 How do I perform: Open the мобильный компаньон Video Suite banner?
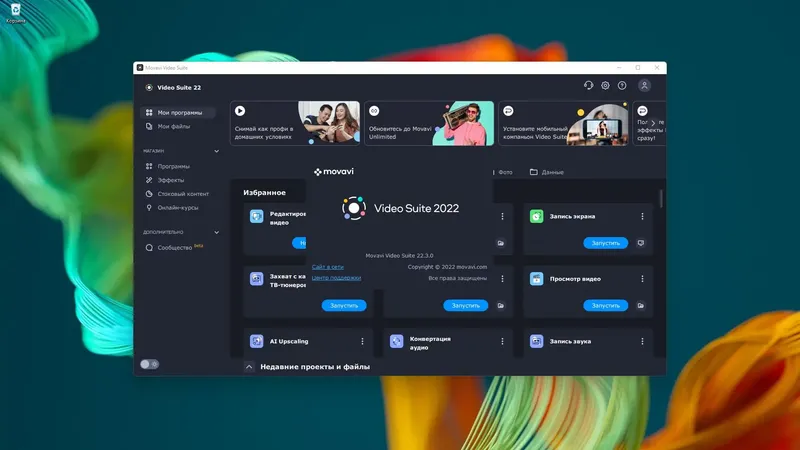coord(563,123)
